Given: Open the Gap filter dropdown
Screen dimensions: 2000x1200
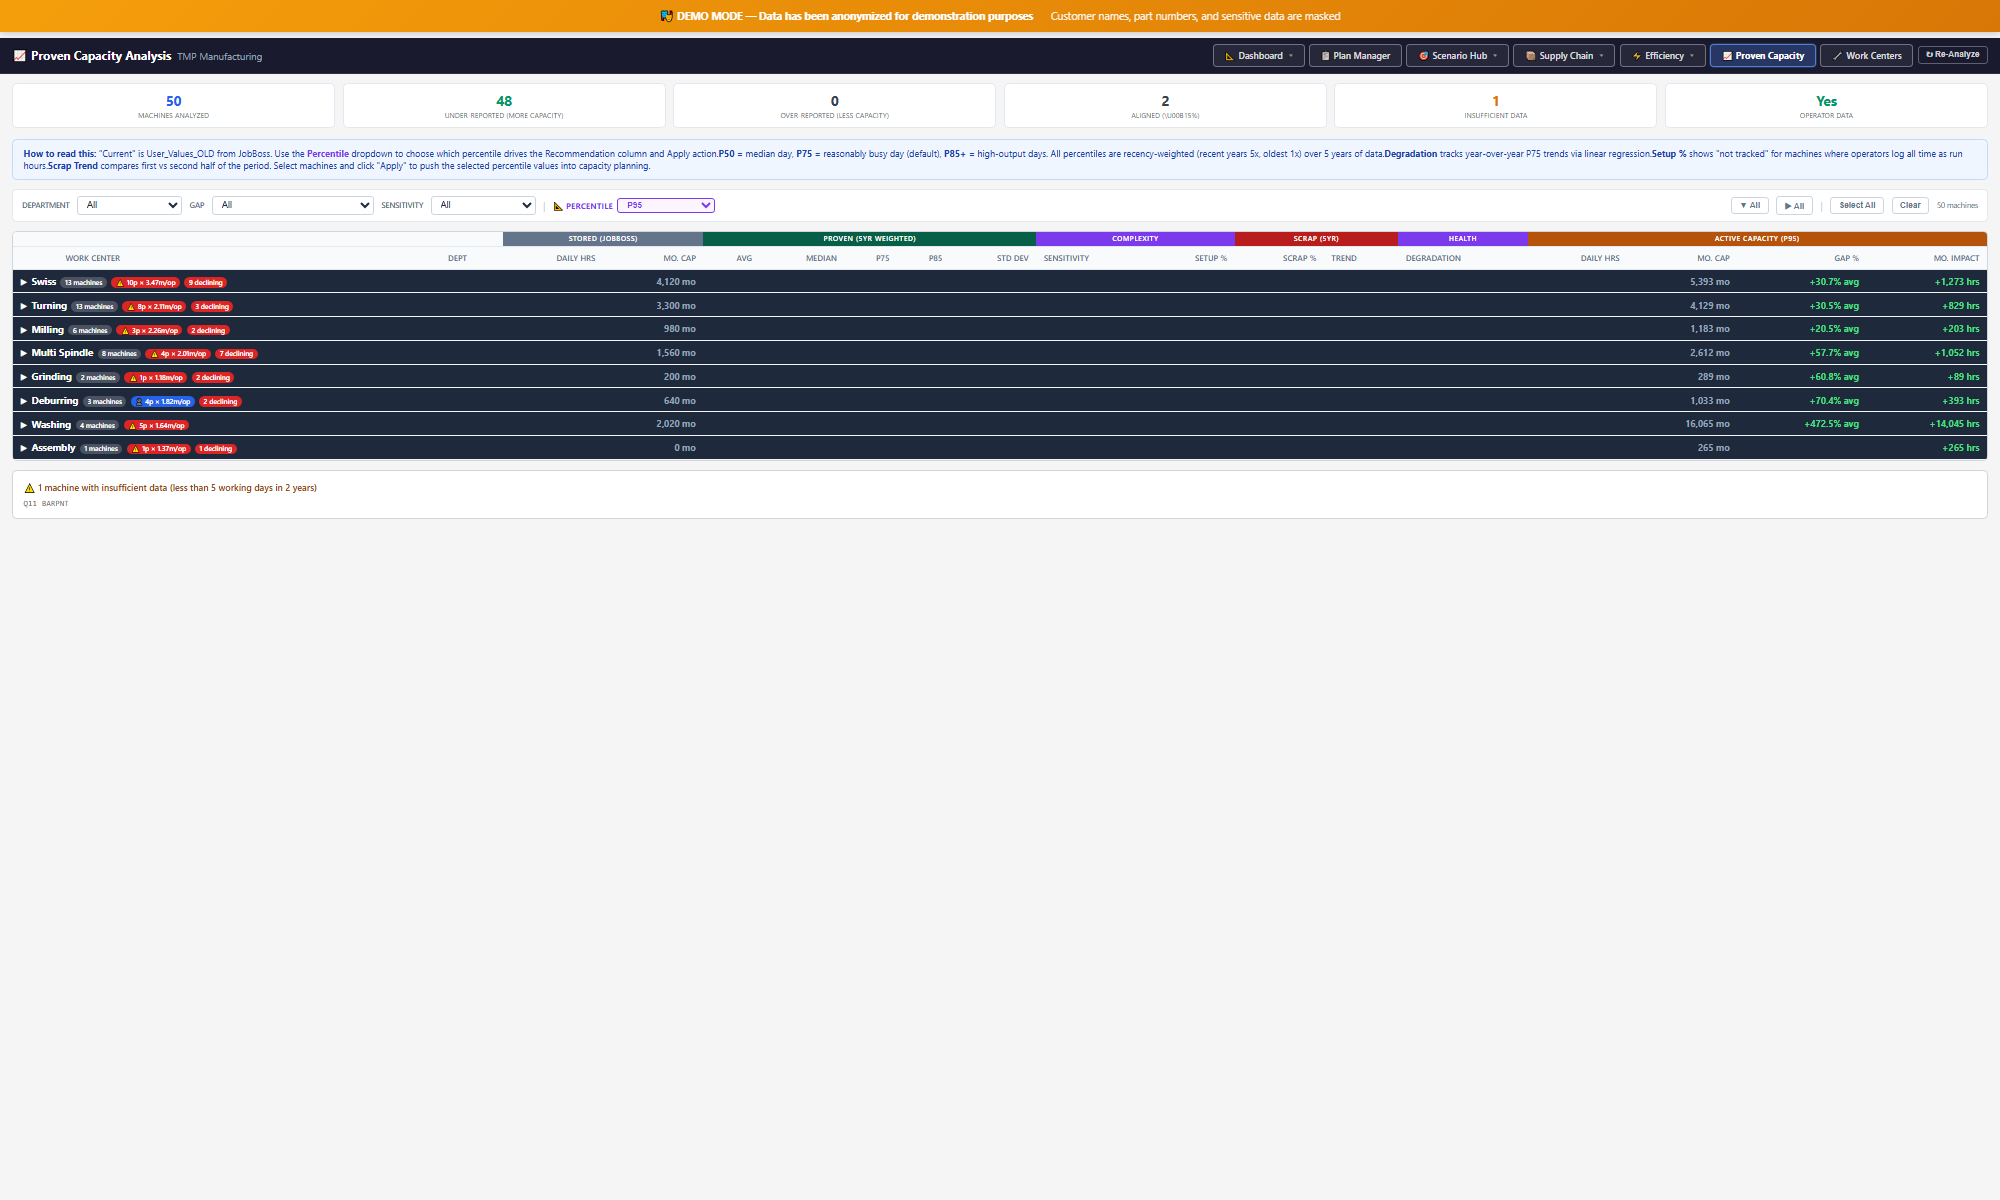Looking at the screenshot, I should [x=293, y=205].
